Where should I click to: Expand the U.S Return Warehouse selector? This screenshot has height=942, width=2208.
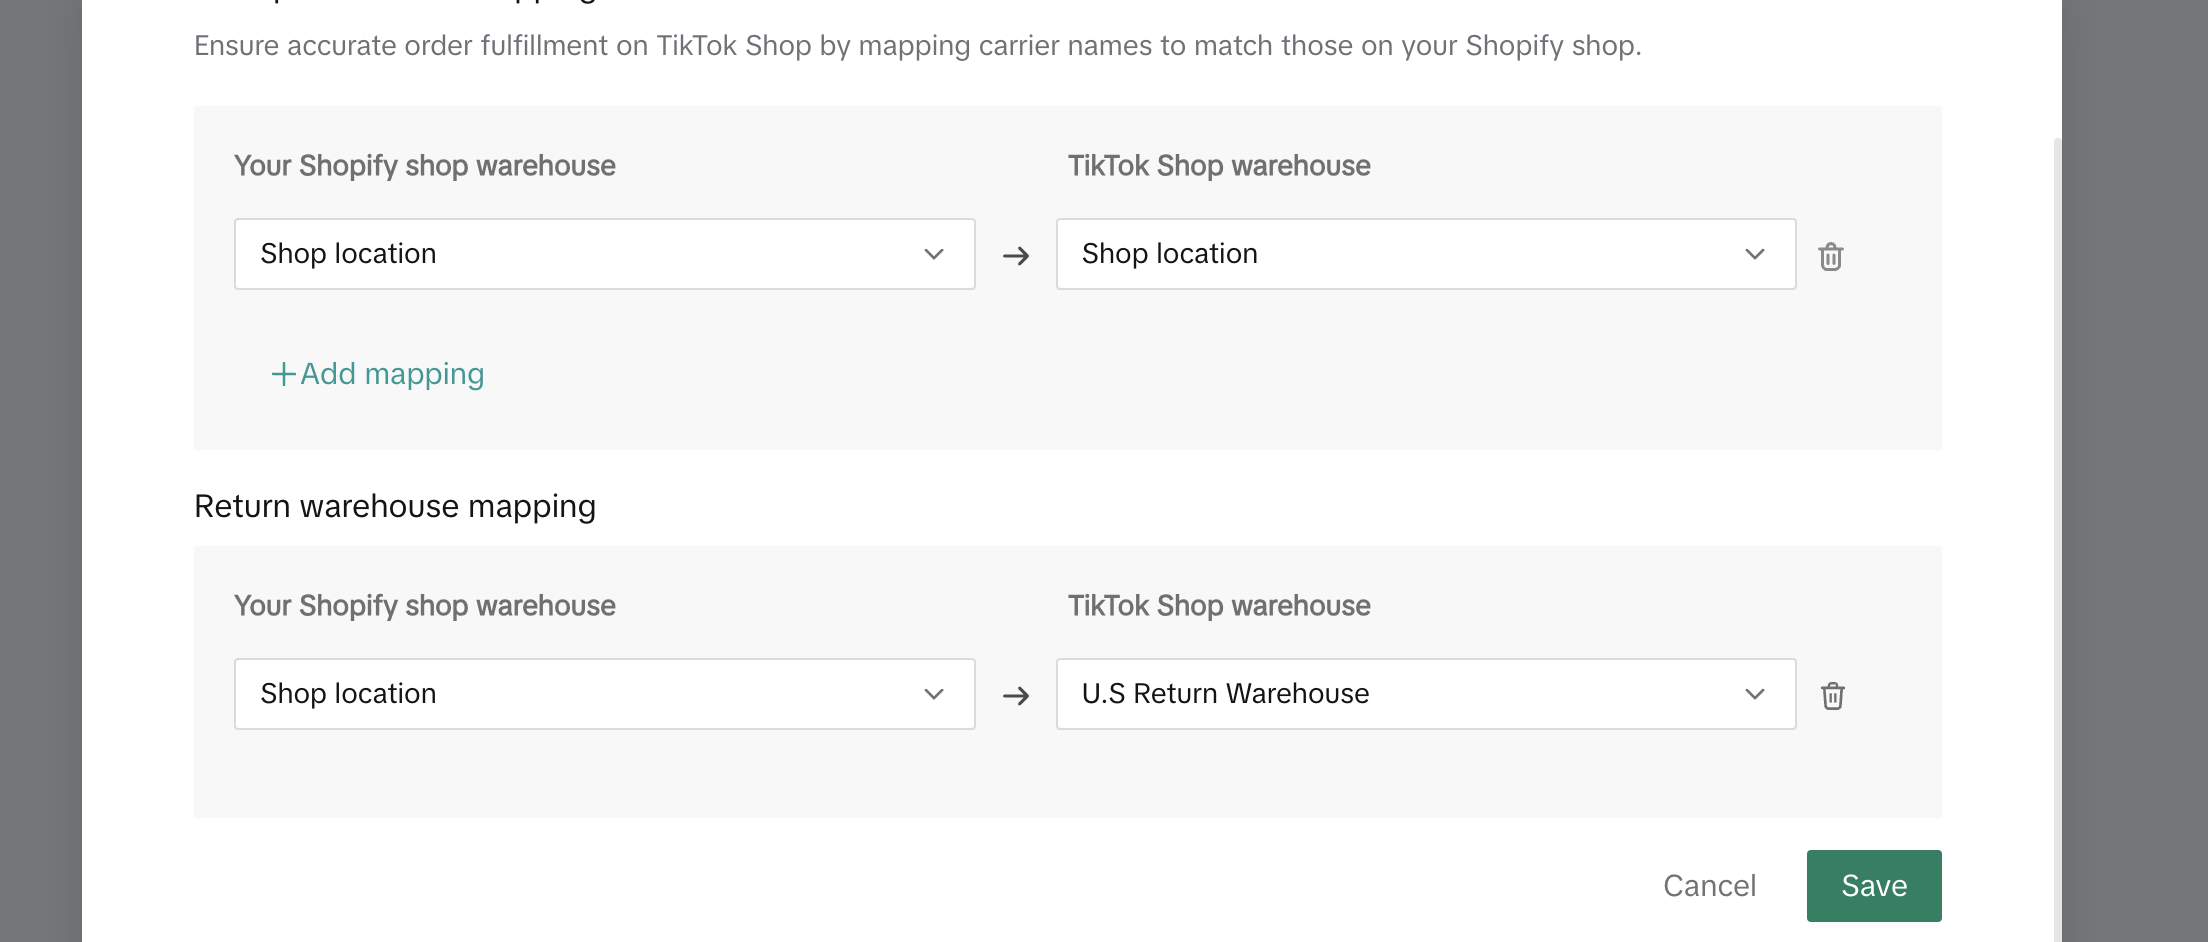click(x=1400, y=694)
